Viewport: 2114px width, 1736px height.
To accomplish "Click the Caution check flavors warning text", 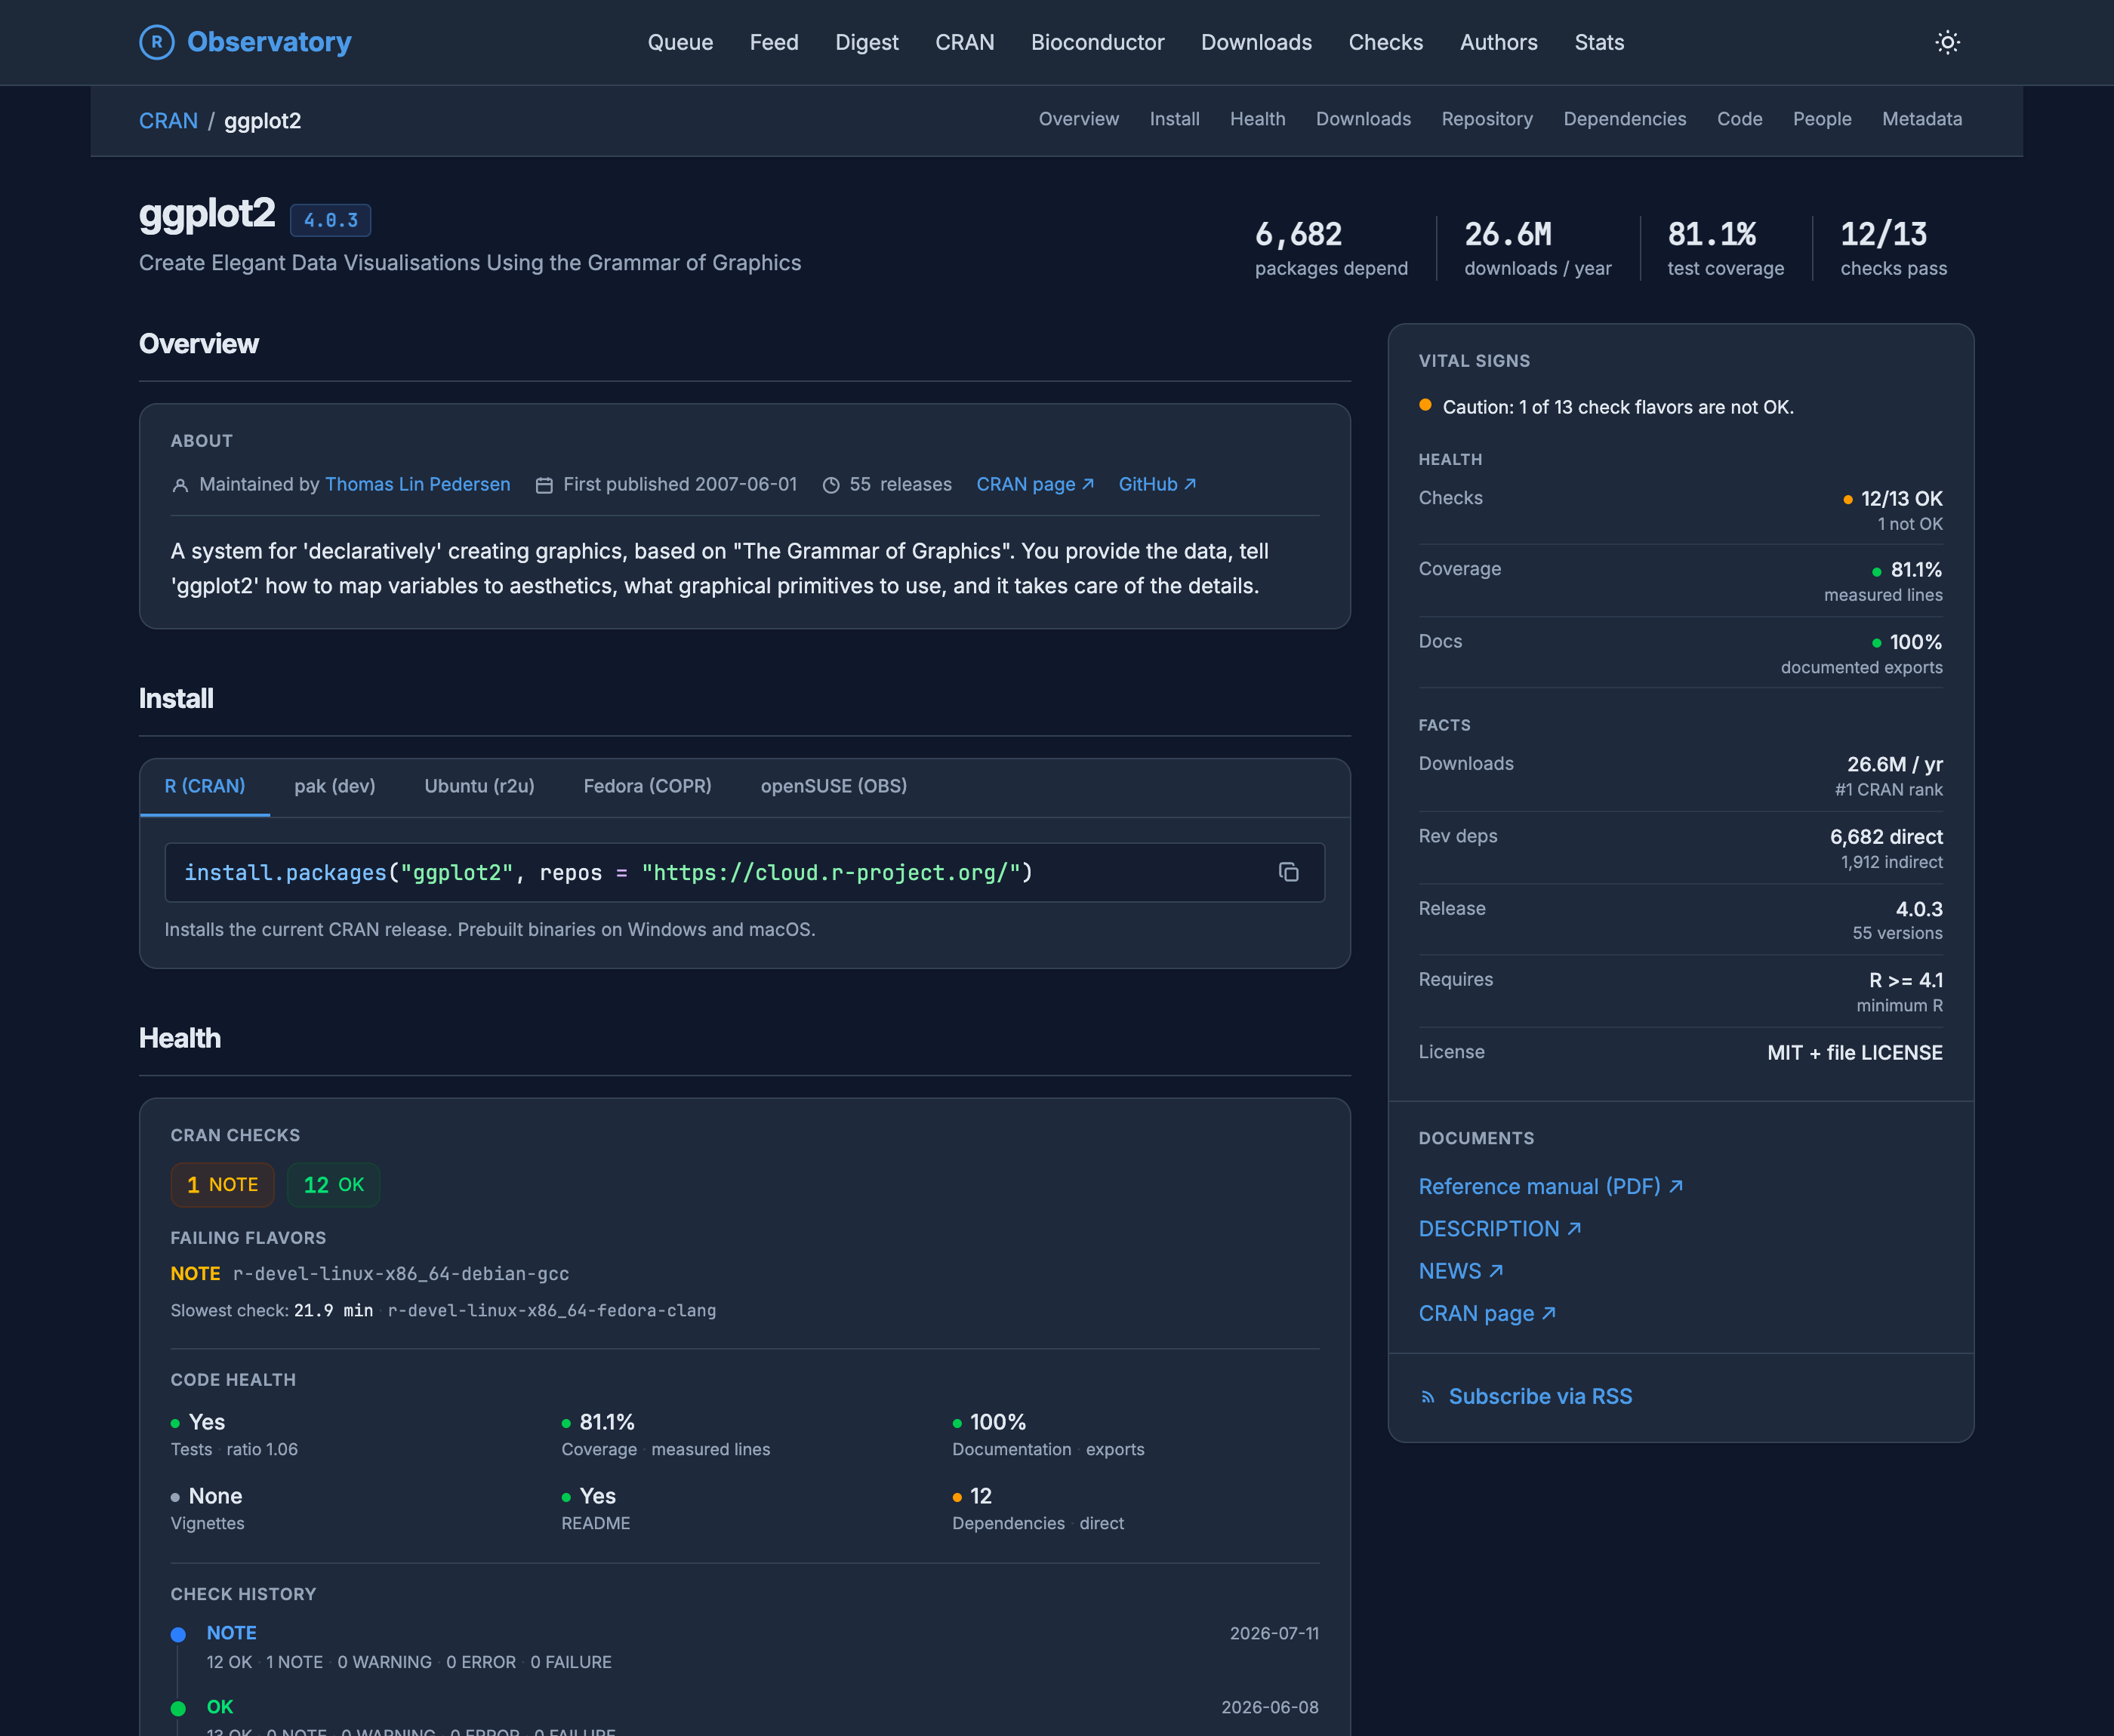I will click(x=1618, y=407).
